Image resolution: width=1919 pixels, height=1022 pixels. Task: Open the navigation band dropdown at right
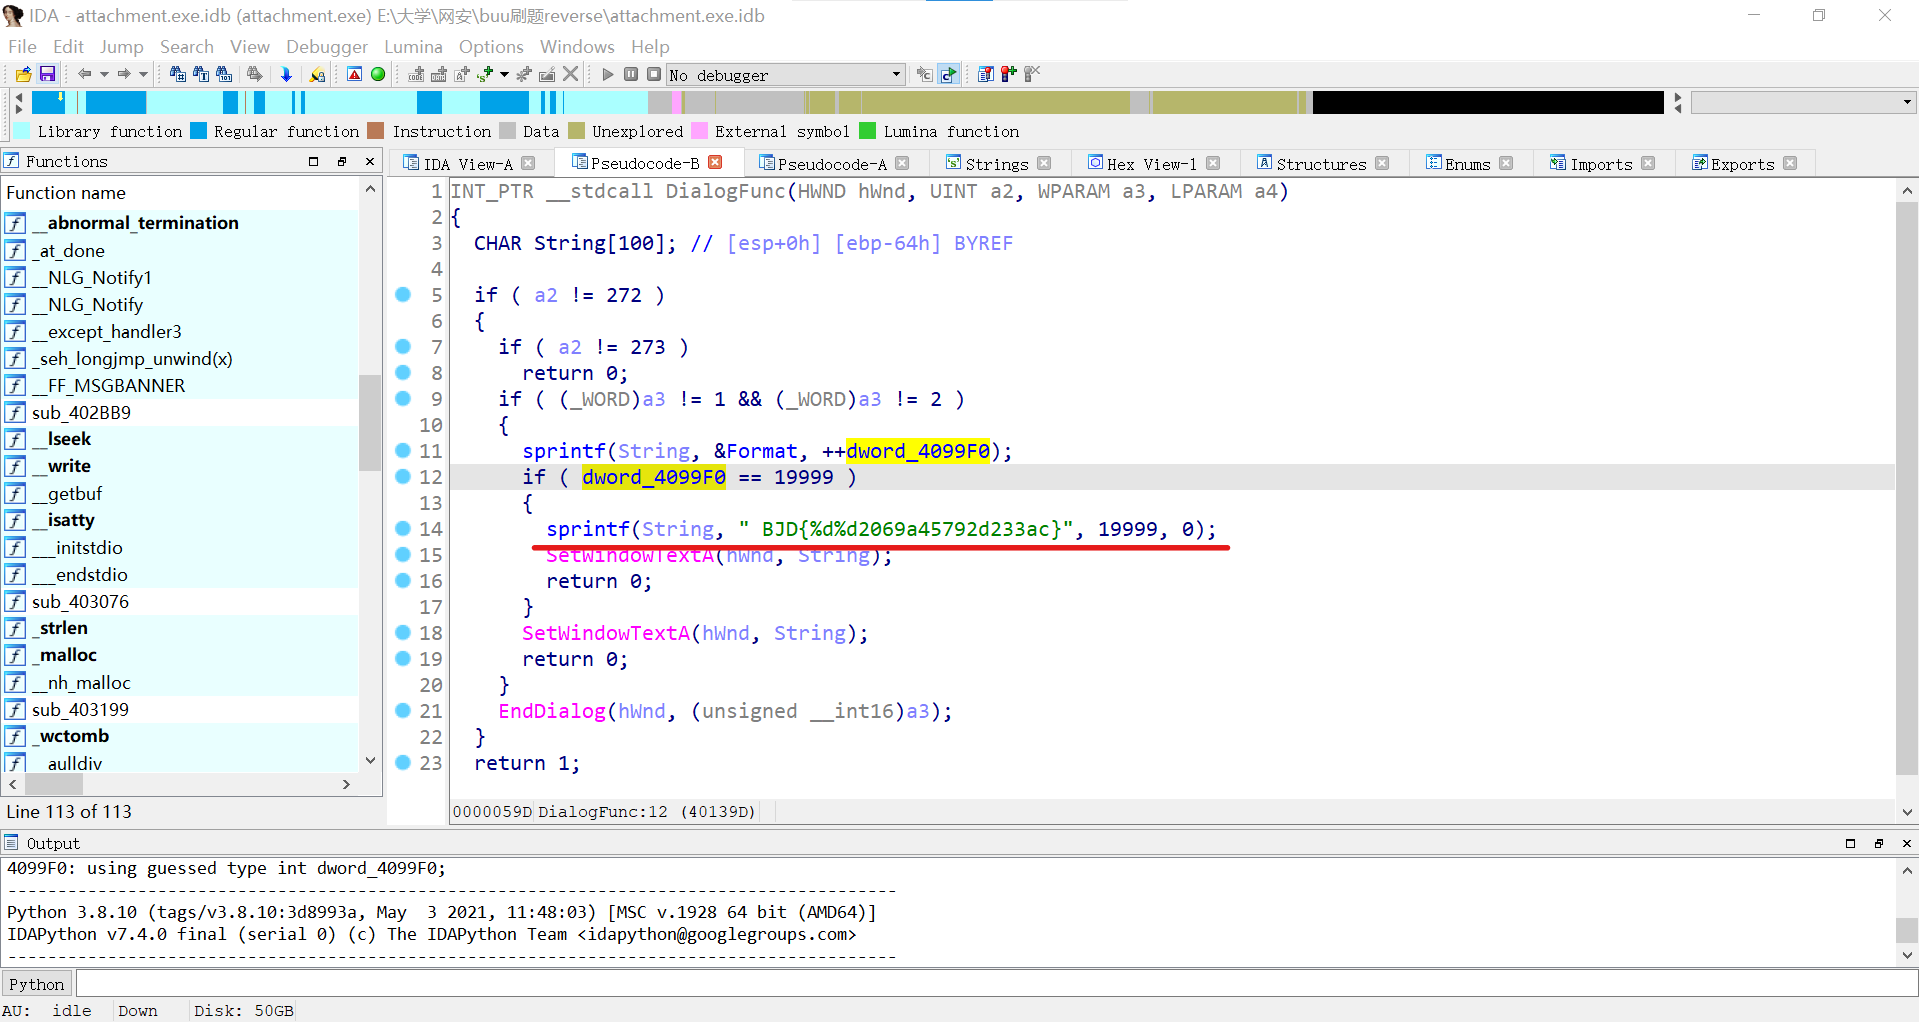click(x=1803, y=102)
